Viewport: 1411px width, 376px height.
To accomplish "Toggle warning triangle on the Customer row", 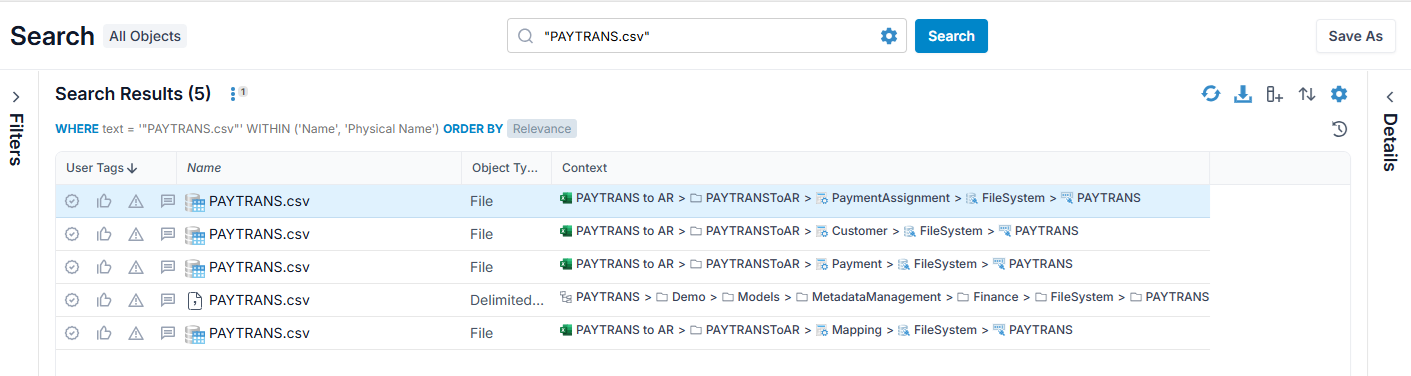I will pos(136,234).
